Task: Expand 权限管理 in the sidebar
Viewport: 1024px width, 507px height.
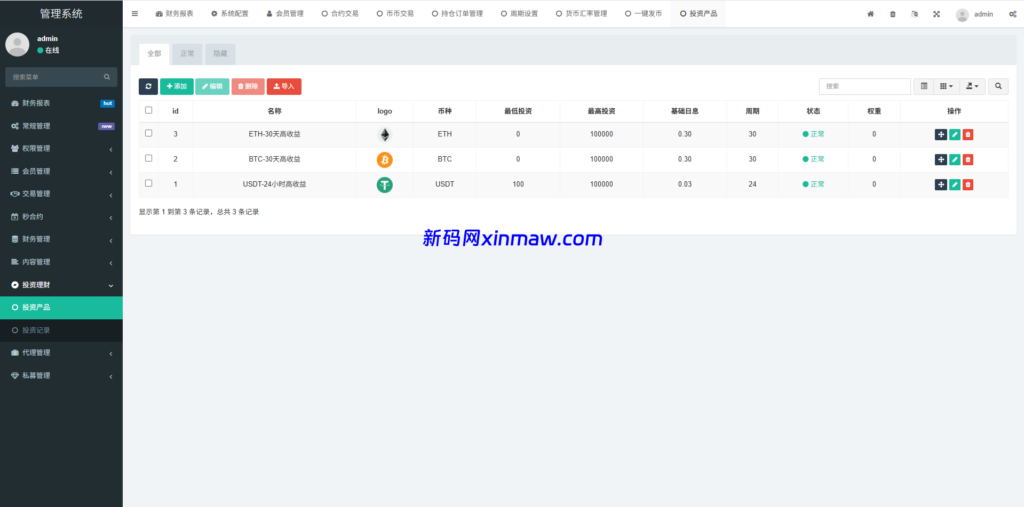Action: (61, 148)
